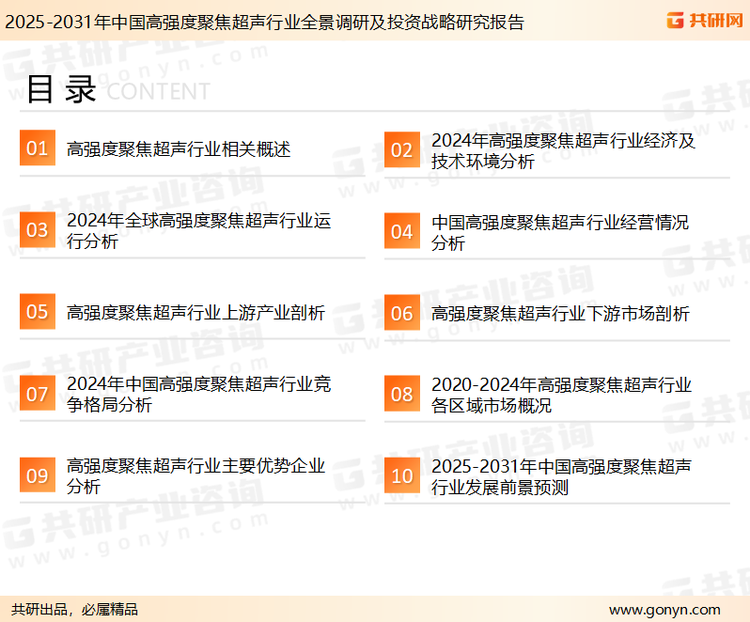Click the 10 orange number badge
This screenshot has height=622, width=750.
click(x=402, y=476)
